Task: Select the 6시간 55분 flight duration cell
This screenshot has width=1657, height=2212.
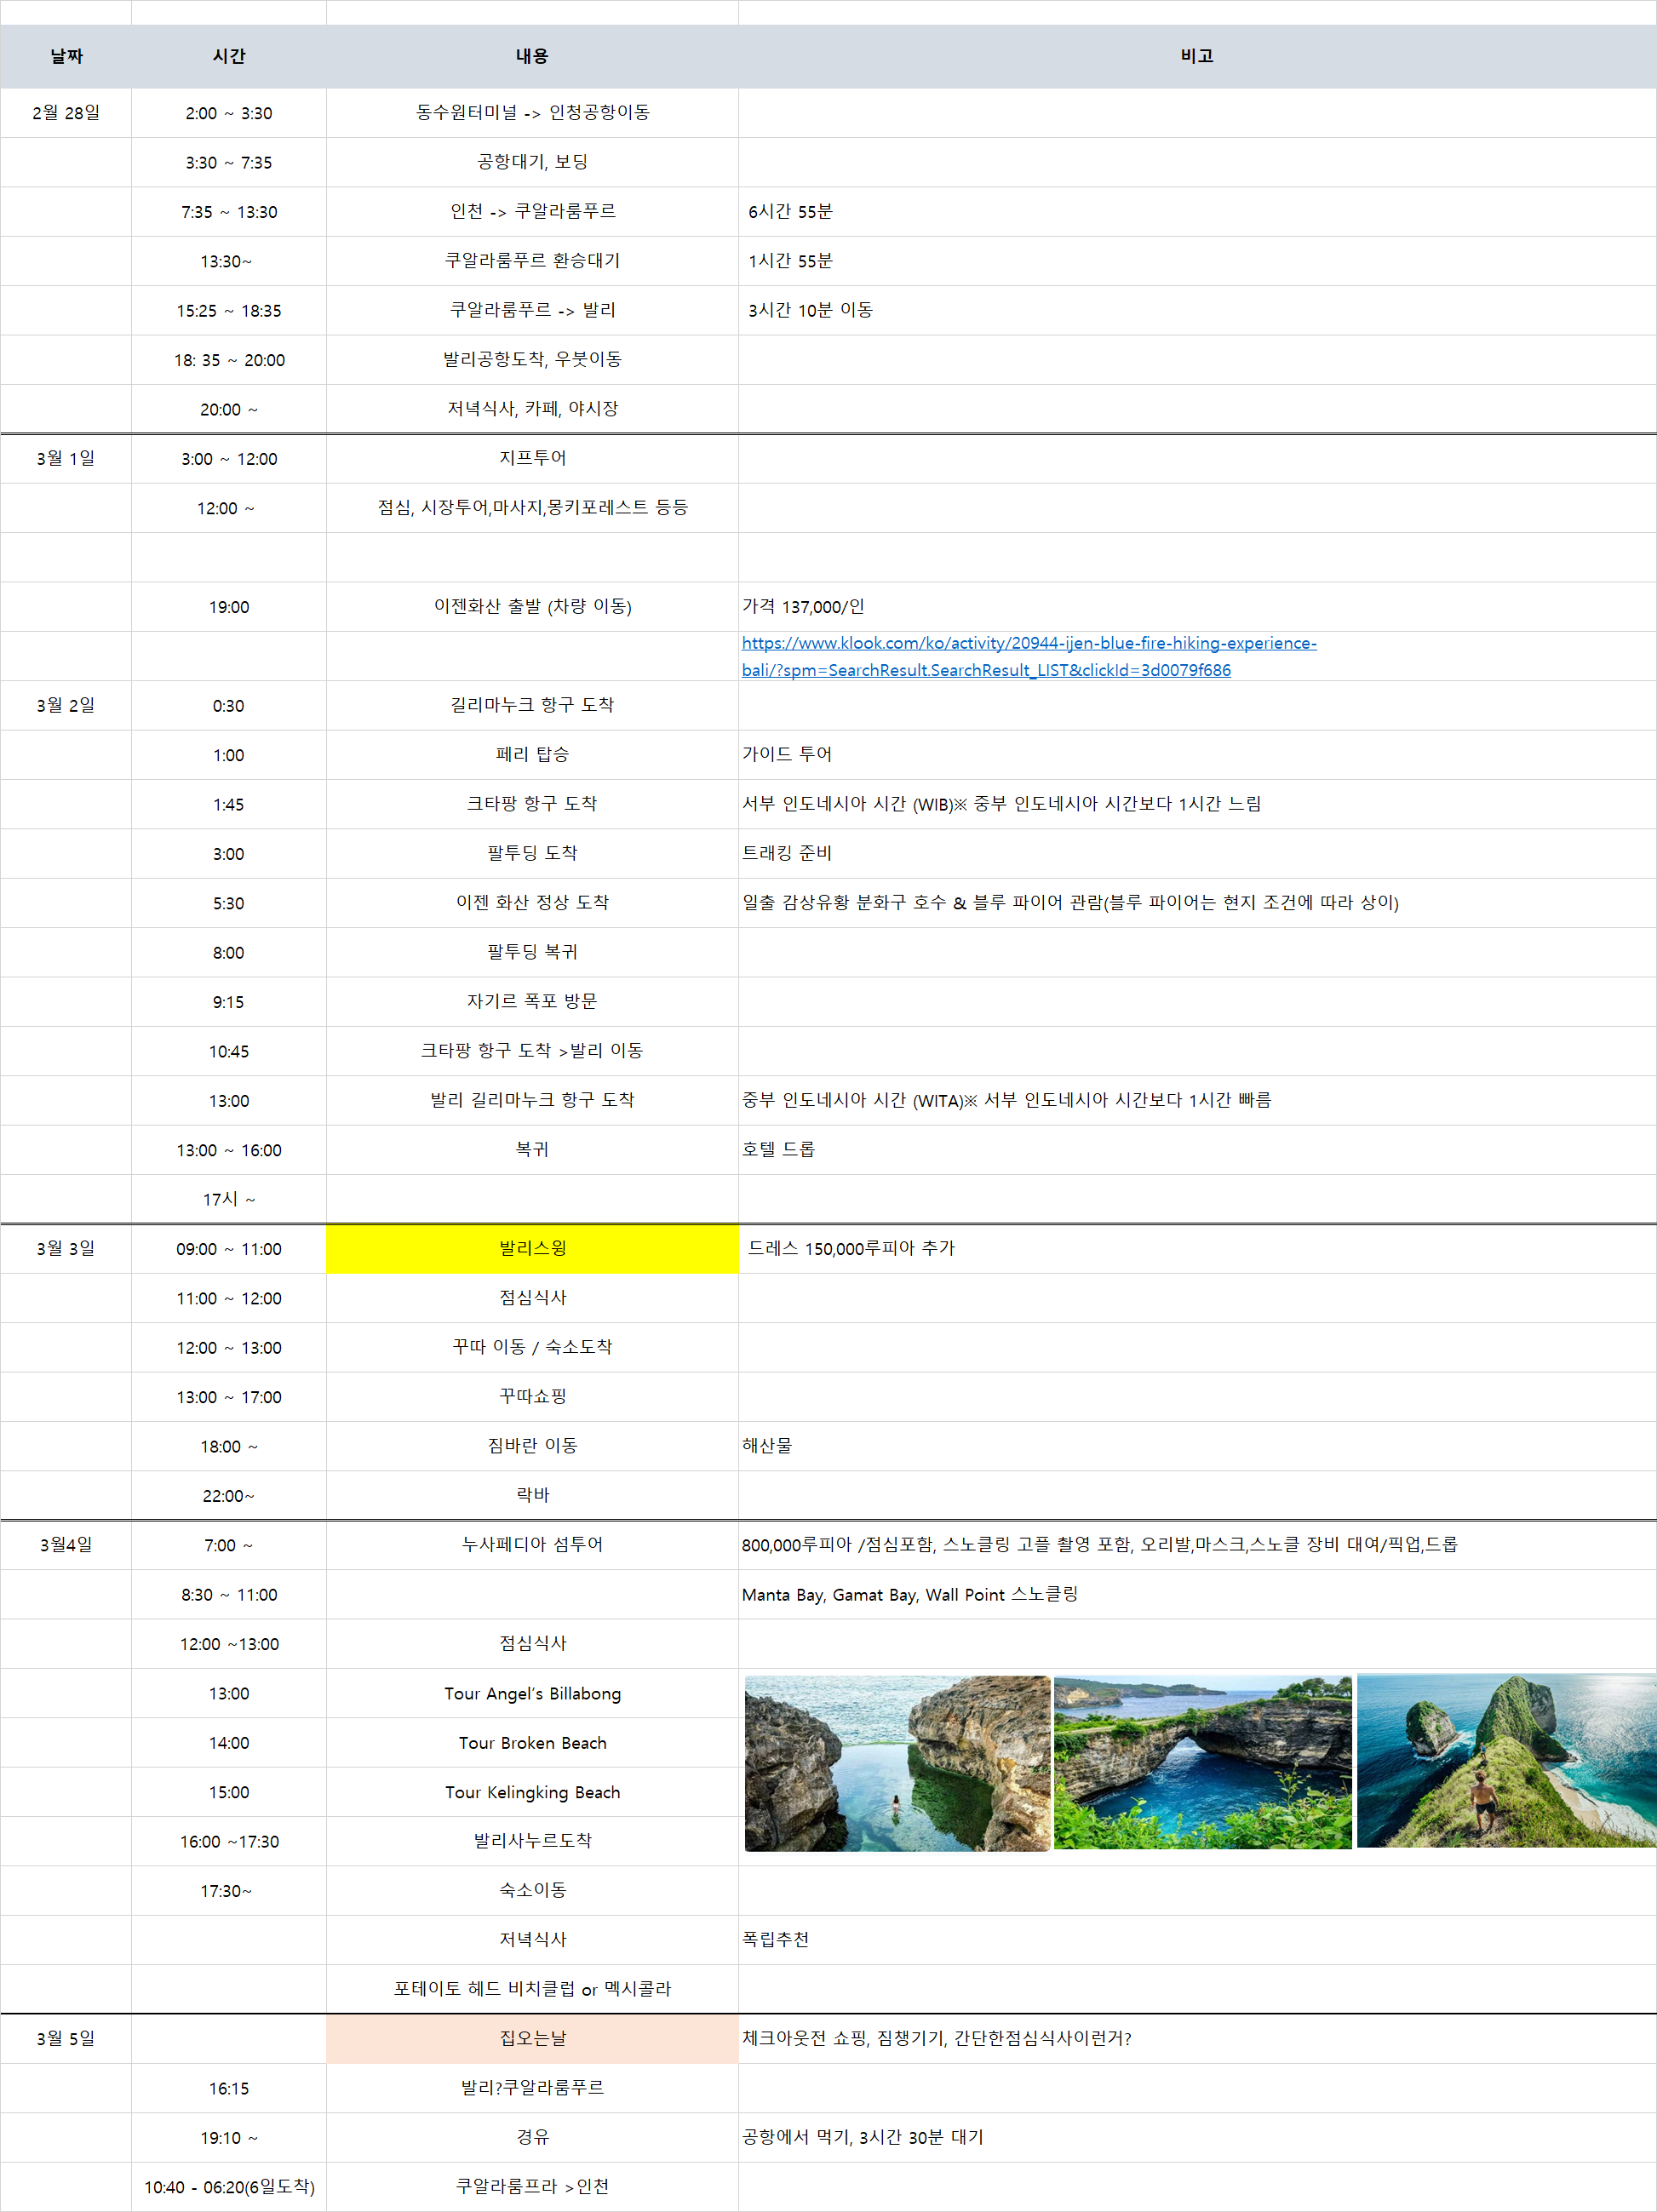Action: coord(790,212)
